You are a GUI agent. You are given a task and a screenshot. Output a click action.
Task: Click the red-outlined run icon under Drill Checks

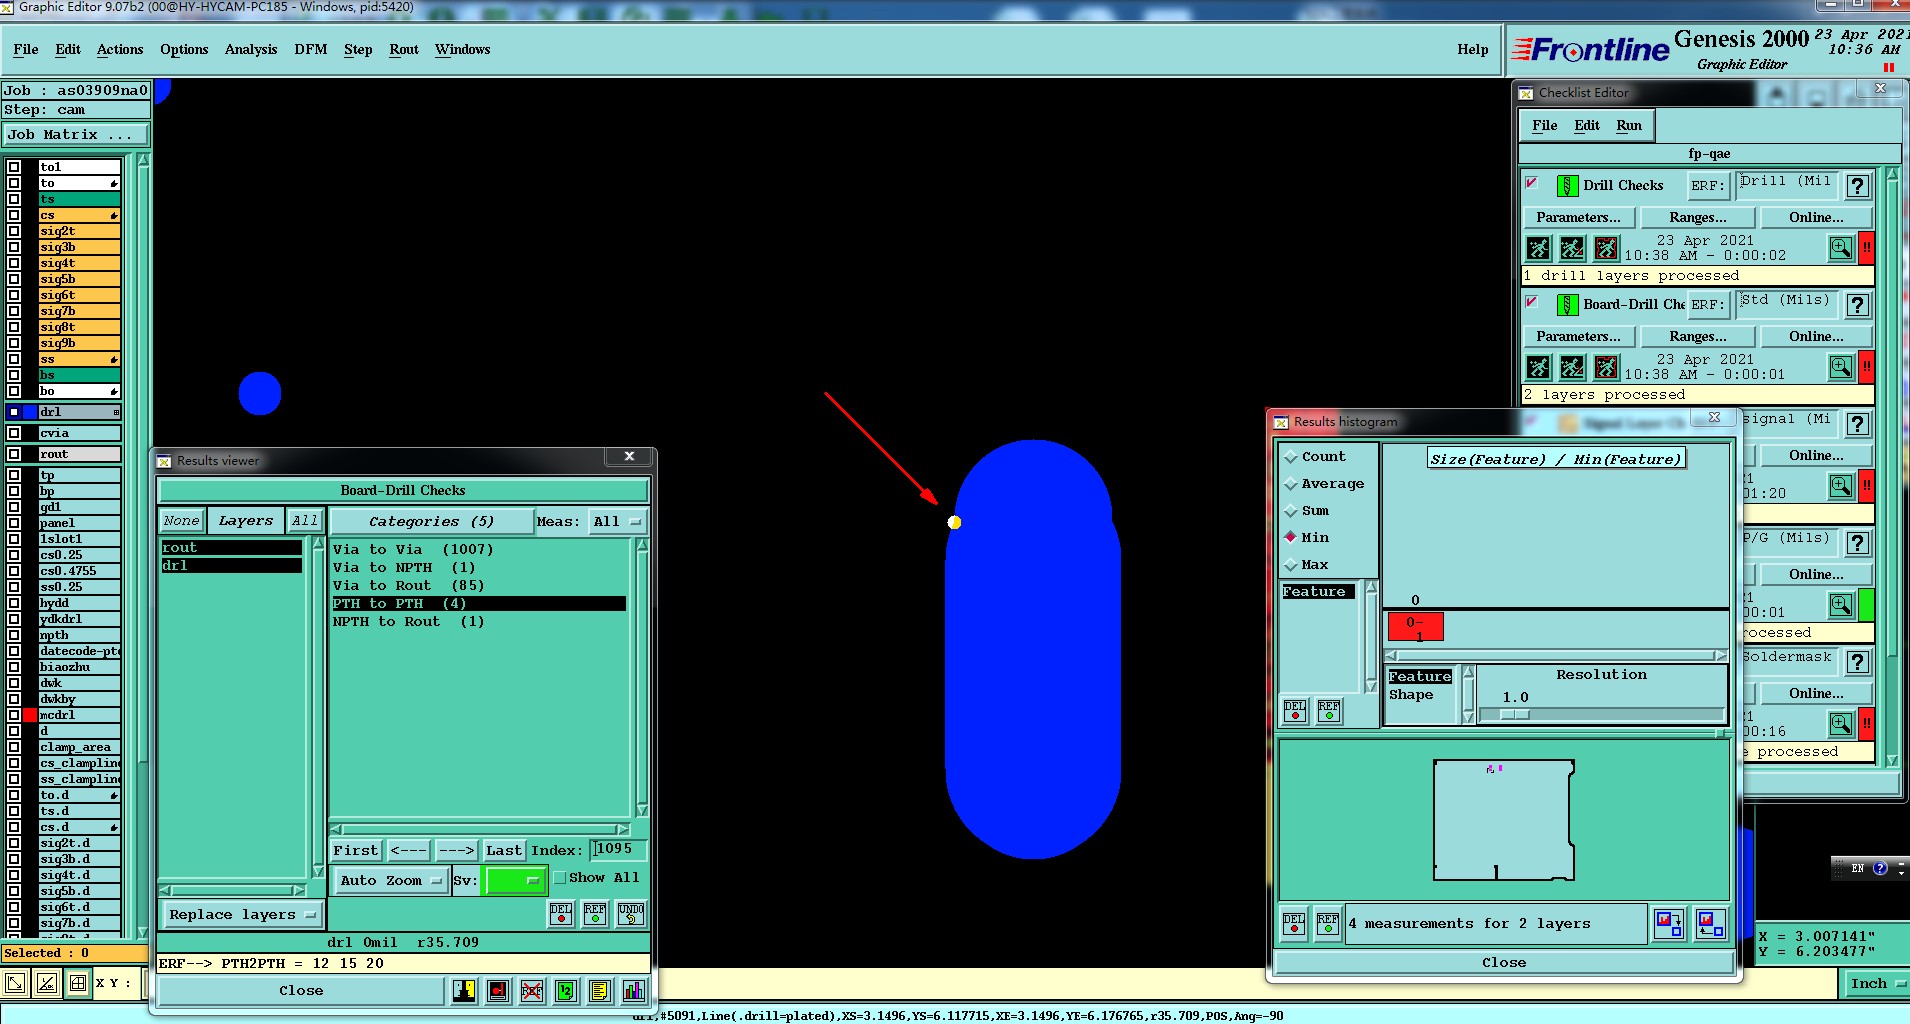pyautogui.click(x=1606, y=248)
